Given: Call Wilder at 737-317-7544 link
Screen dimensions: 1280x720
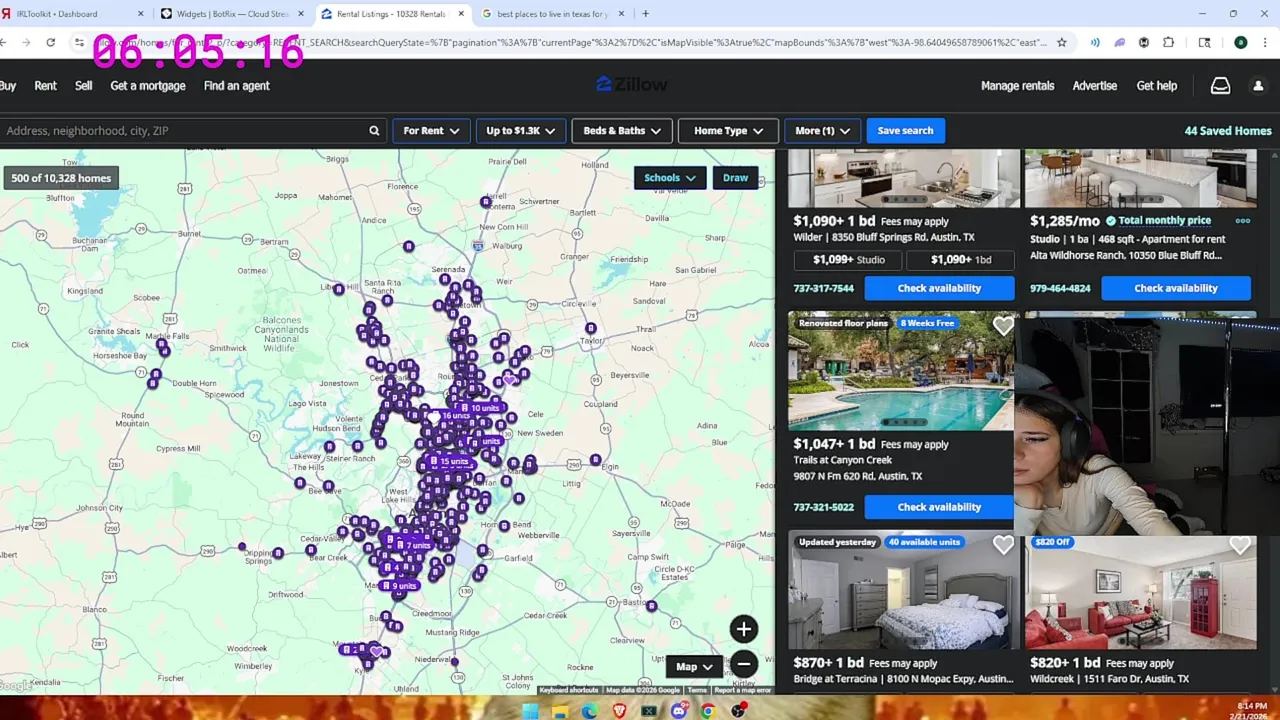Looking at the screenshot, I should [x=823, y=288].
